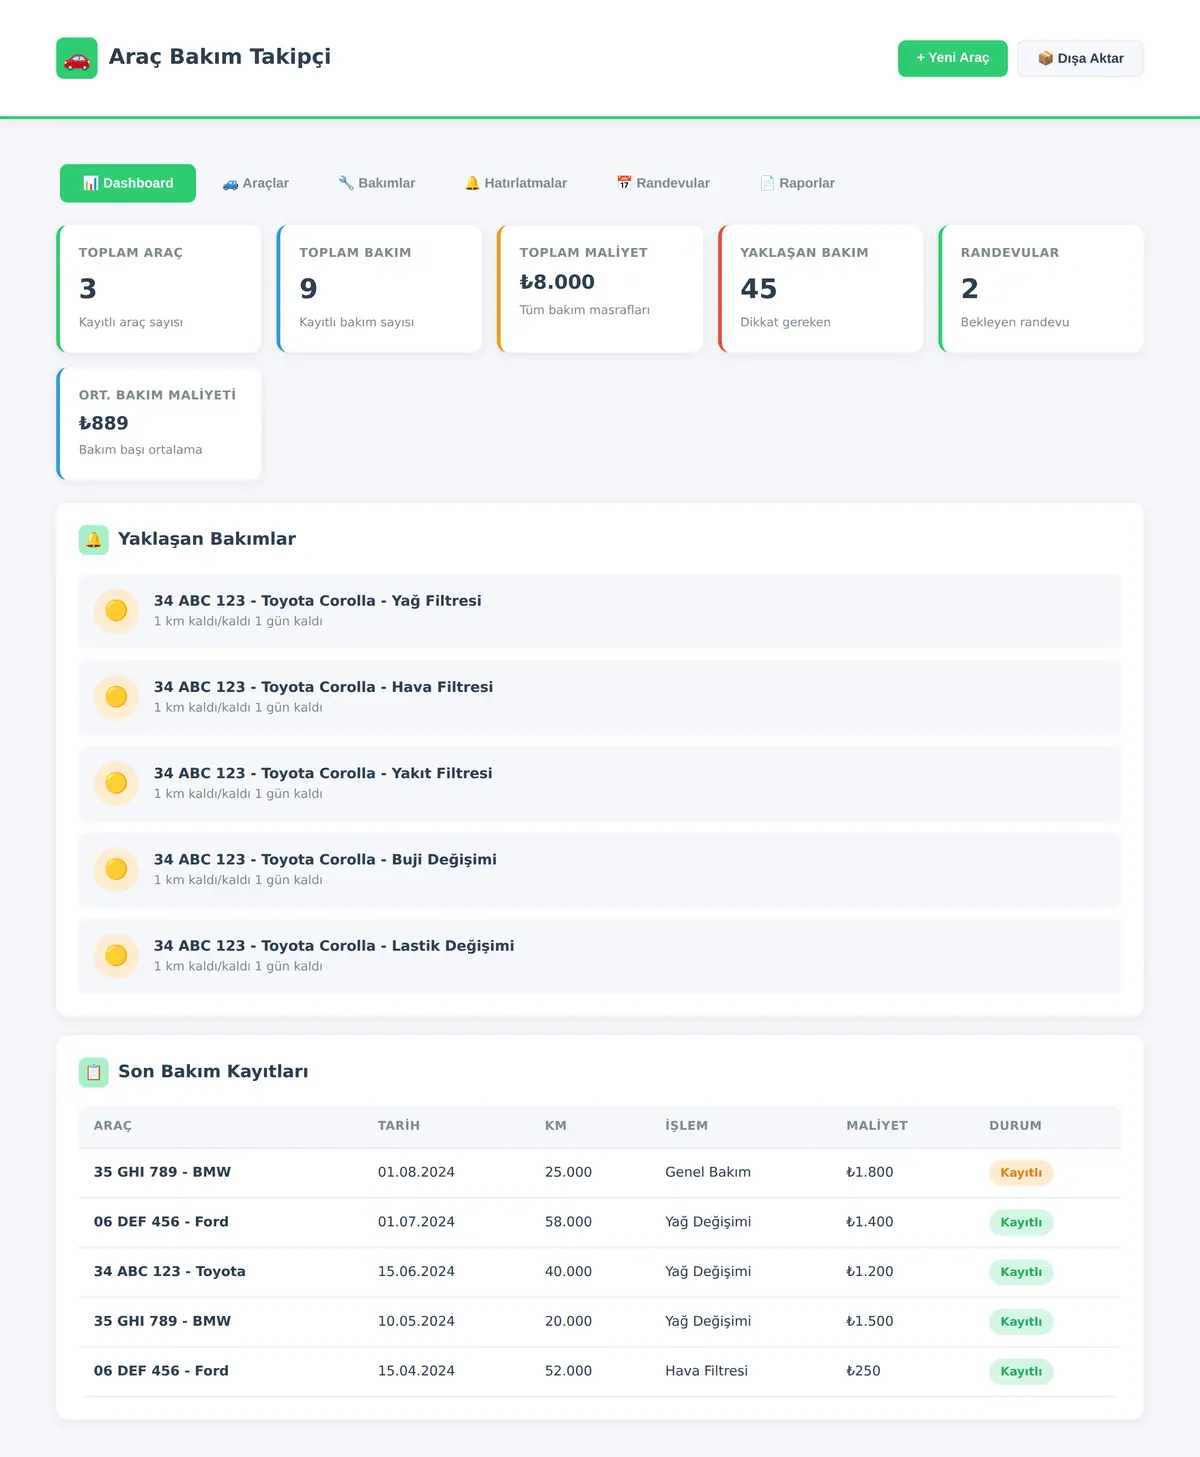Select the Toplam Bakım stat card
Image resolution: width=1200 pixels, height=1457 pixels.
tap(380, 288)
